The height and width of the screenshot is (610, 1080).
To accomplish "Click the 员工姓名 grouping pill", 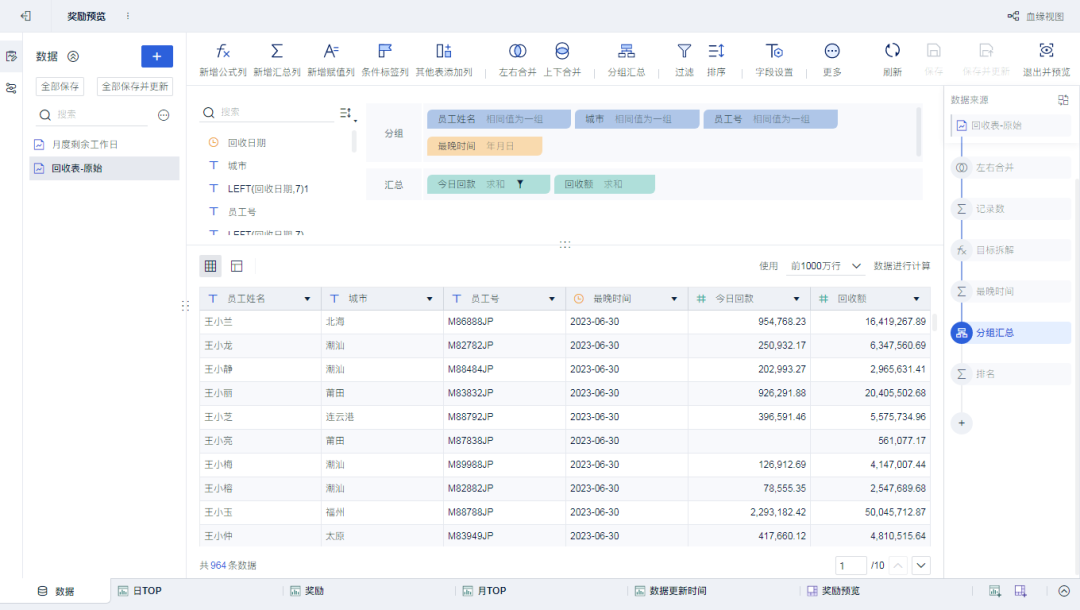I will pyautogui.click(x=499, y=119).
